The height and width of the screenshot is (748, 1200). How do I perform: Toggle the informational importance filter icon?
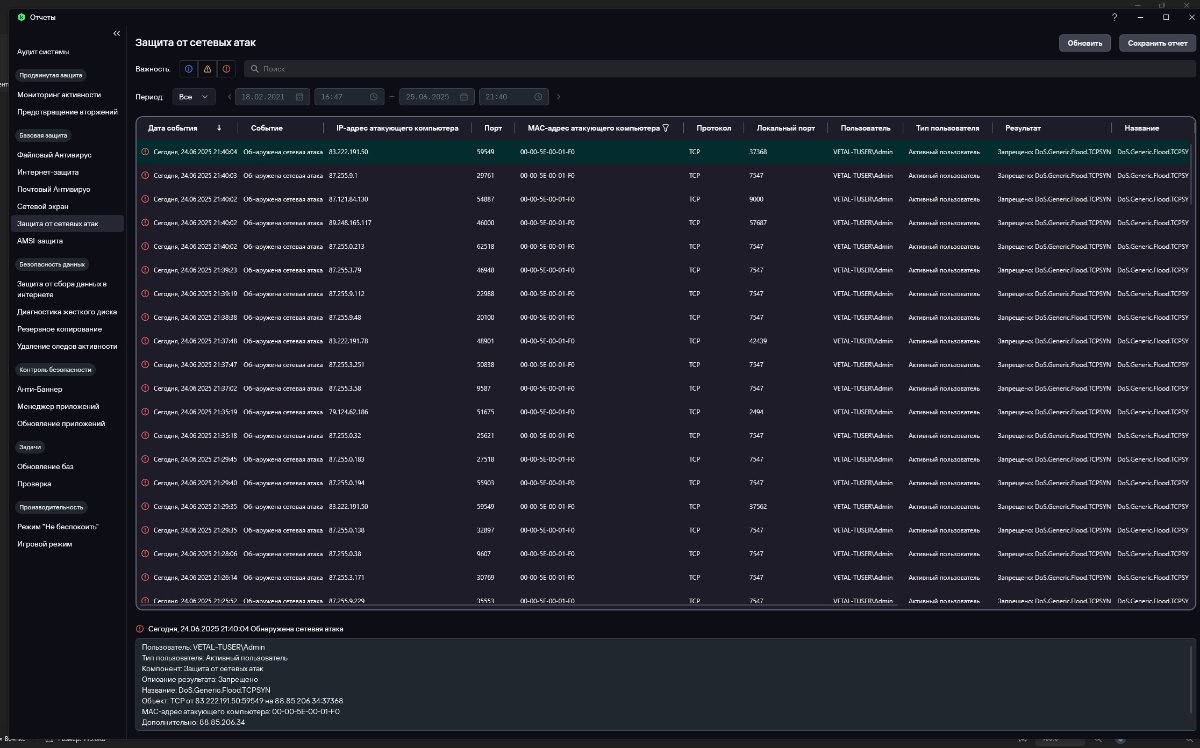[188, 69]
